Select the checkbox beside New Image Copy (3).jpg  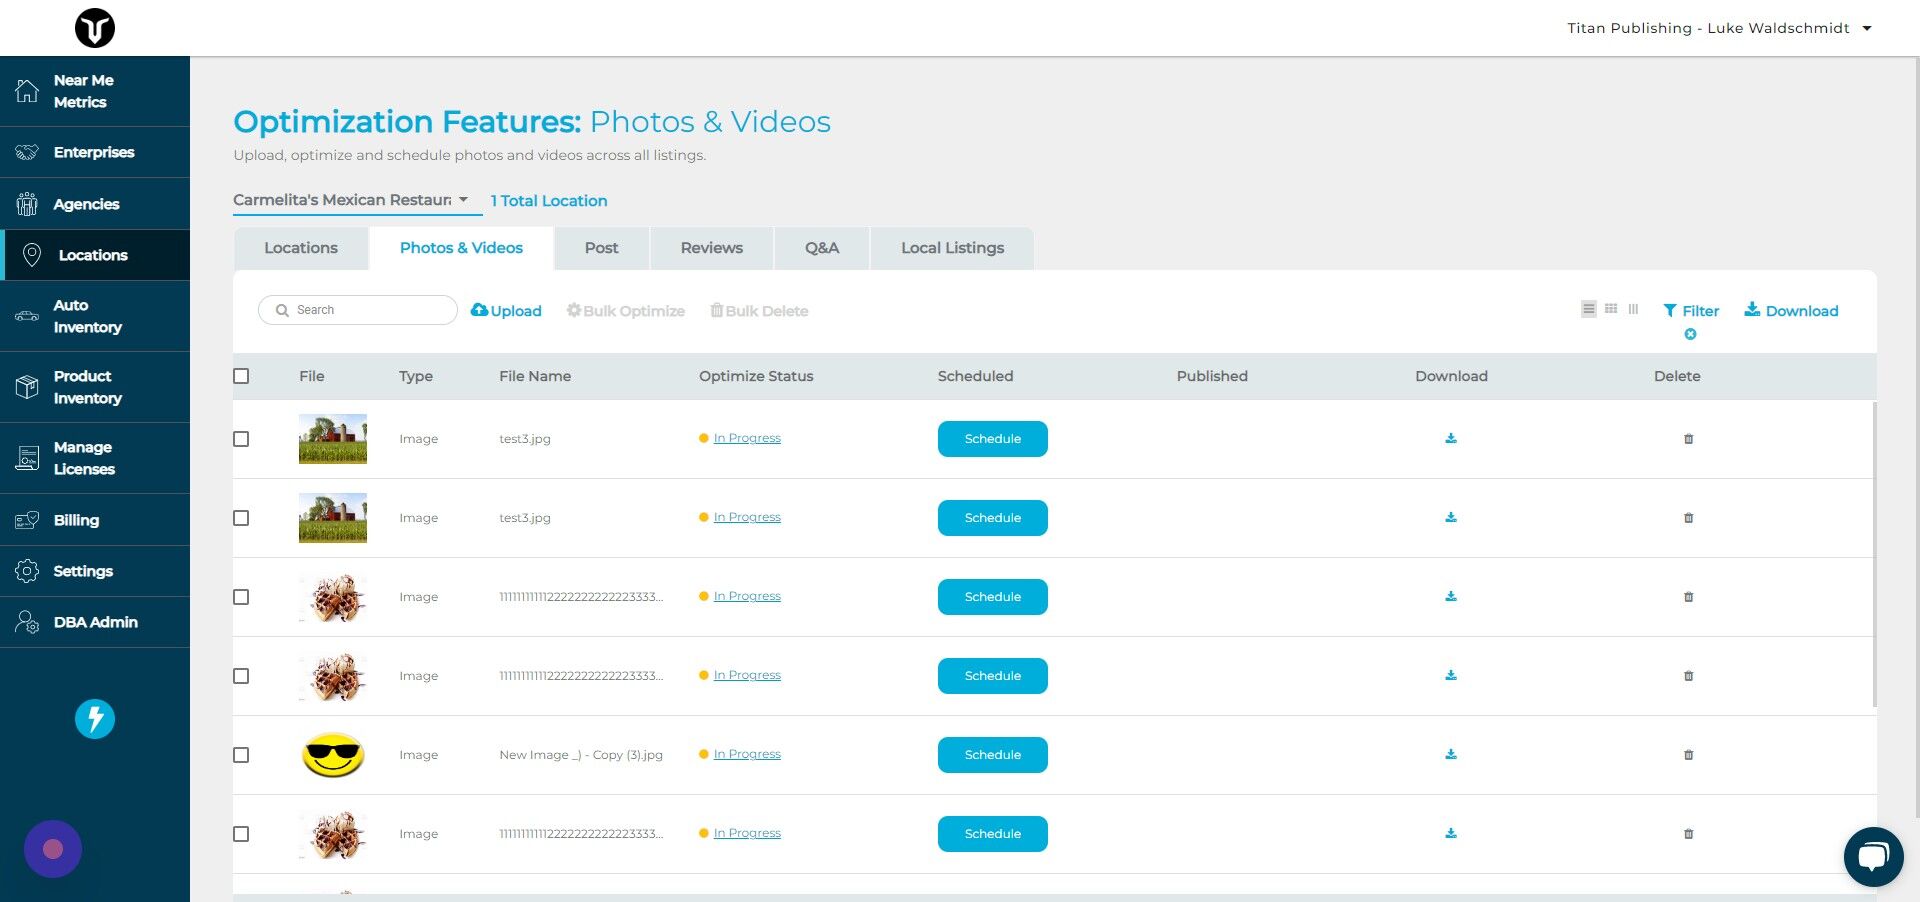pyautogui.click(x=241, y=755)
